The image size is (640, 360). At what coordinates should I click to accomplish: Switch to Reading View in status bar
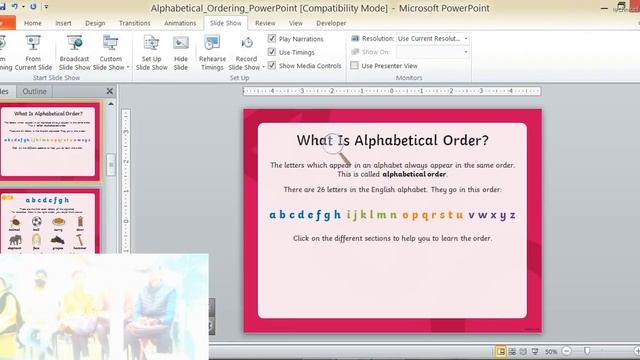pos(523,351)
